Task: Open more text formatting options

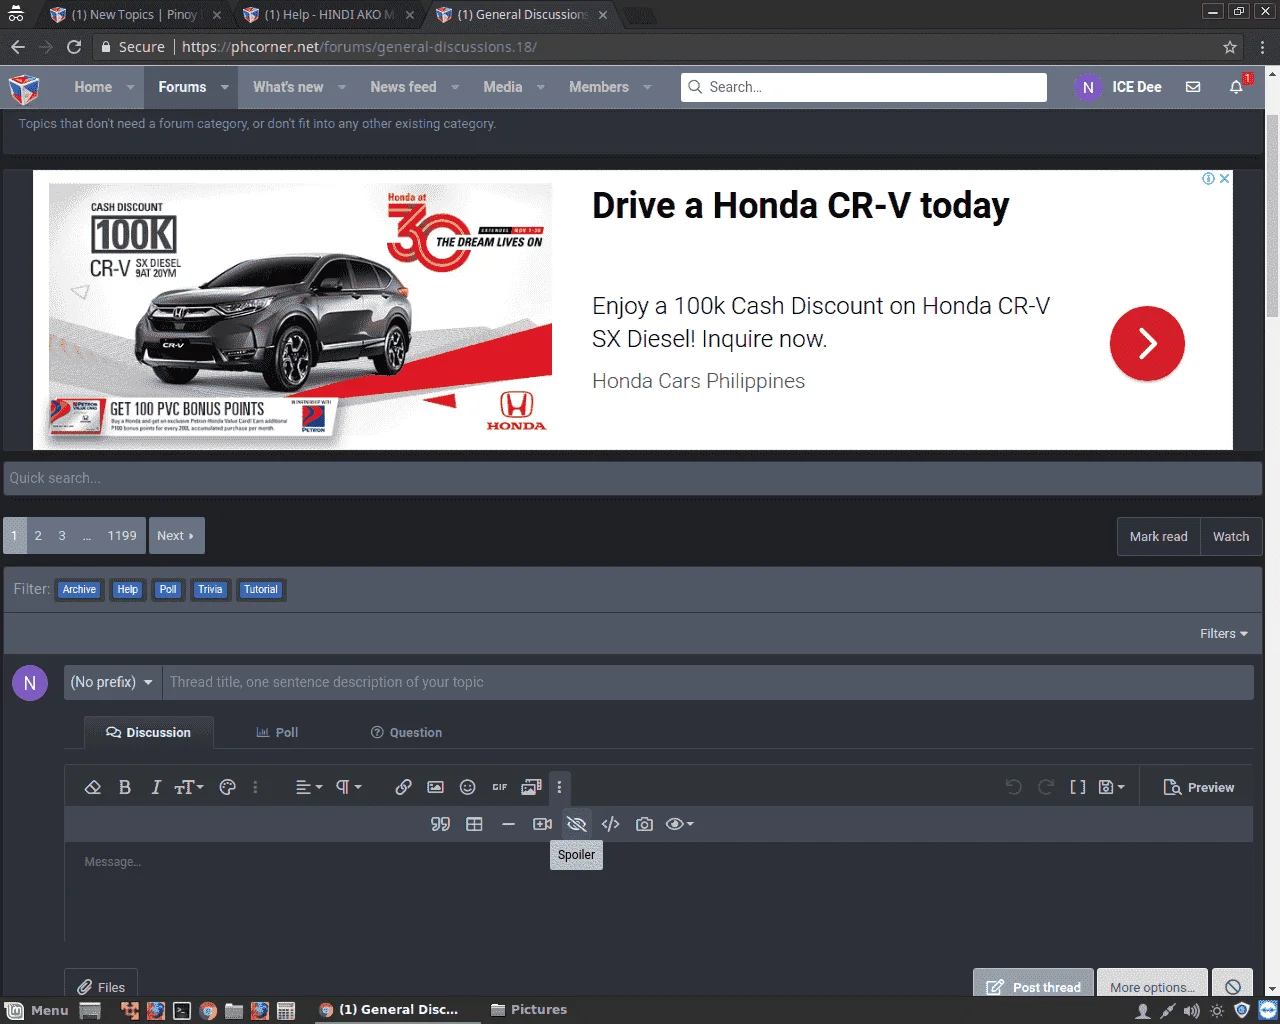Action: pyautogui.click(x=255, y=787)
